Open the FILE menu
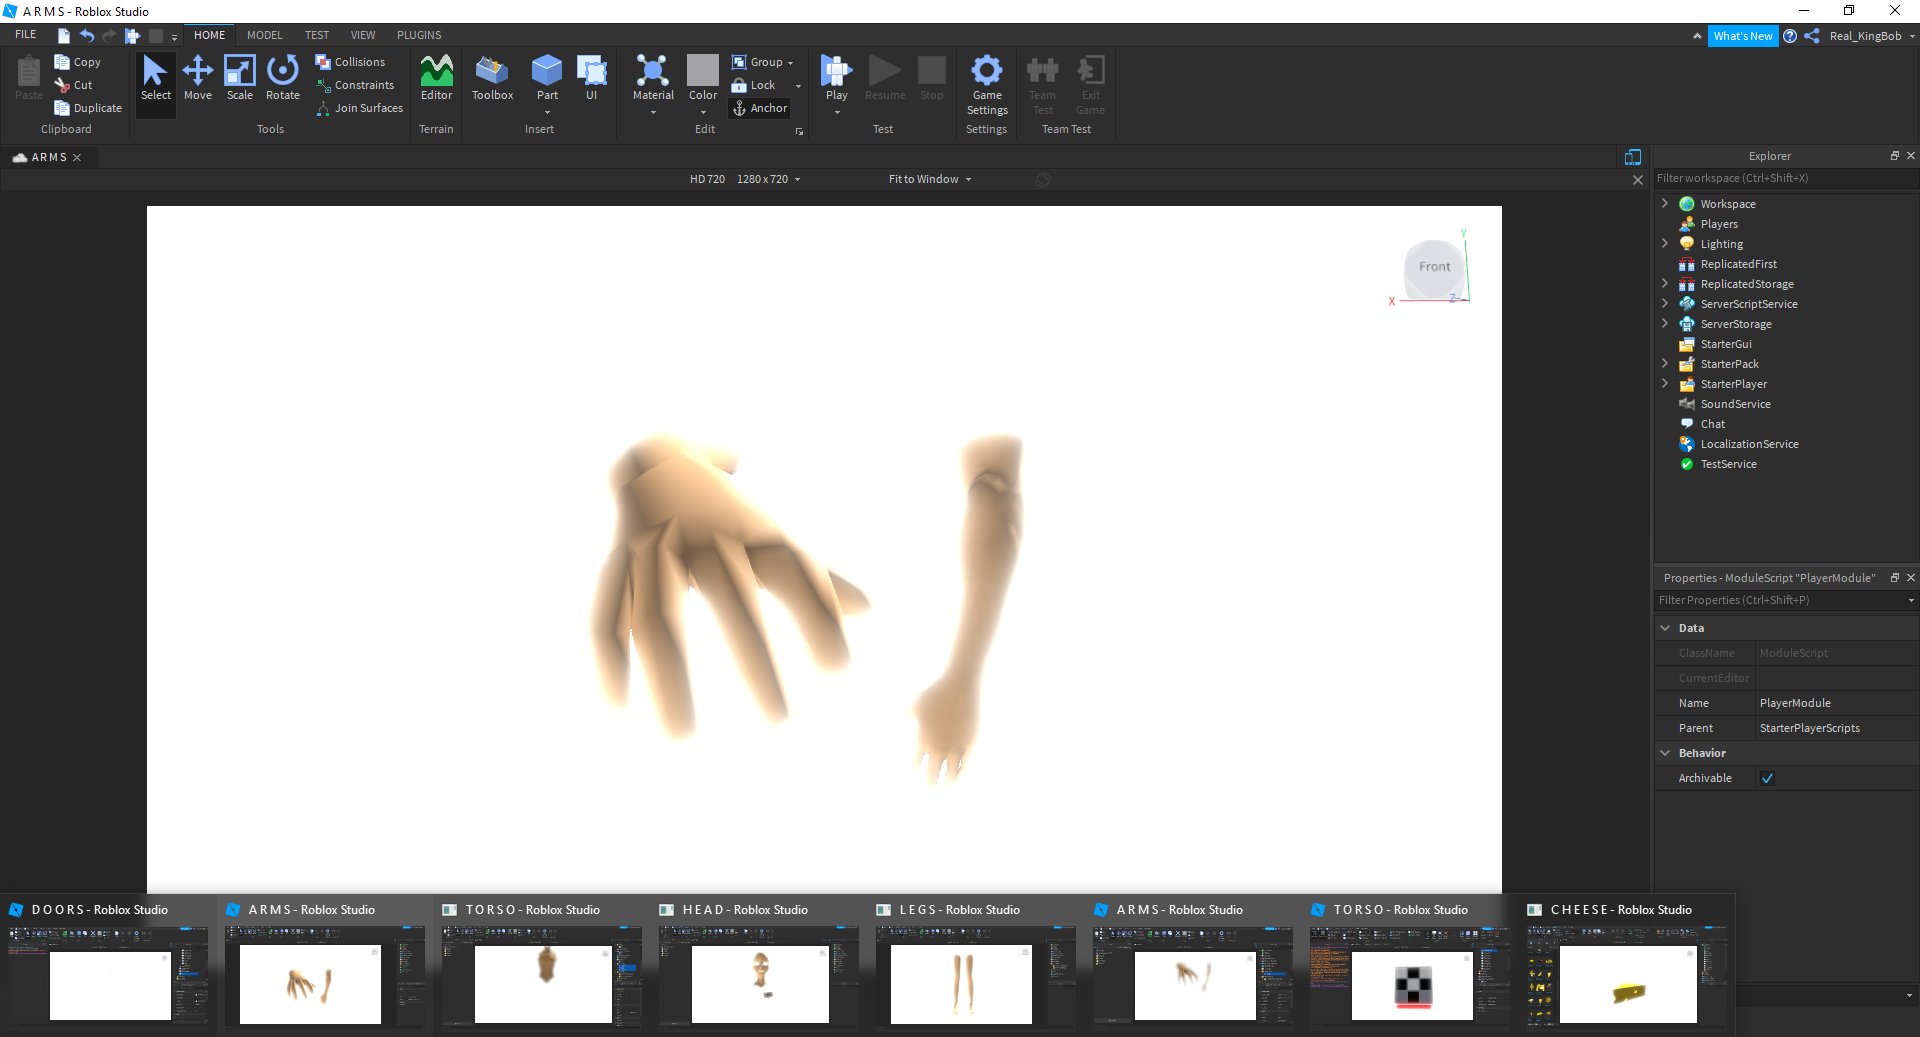The width and height of the screenshot is (1920, 1037). (26, 35)
